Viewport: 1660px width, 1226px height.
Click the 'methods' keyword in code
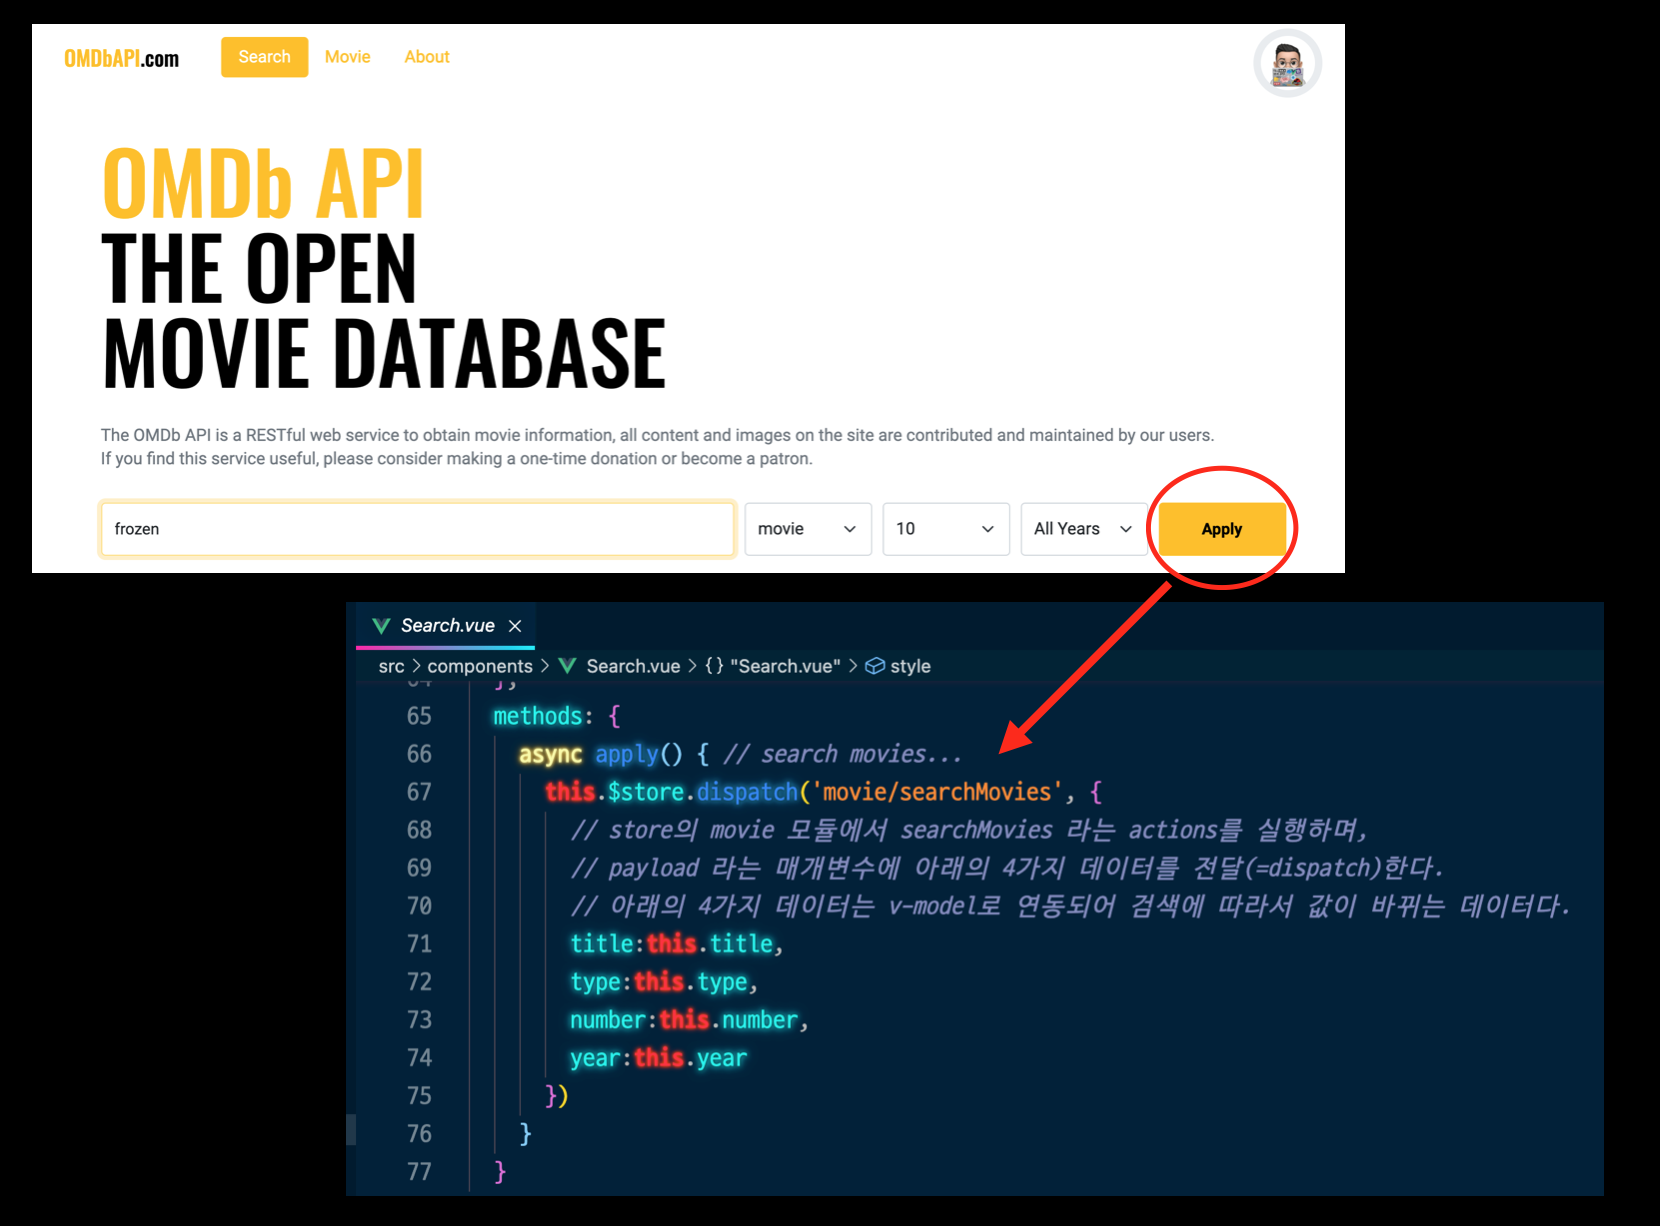point(538,716)
